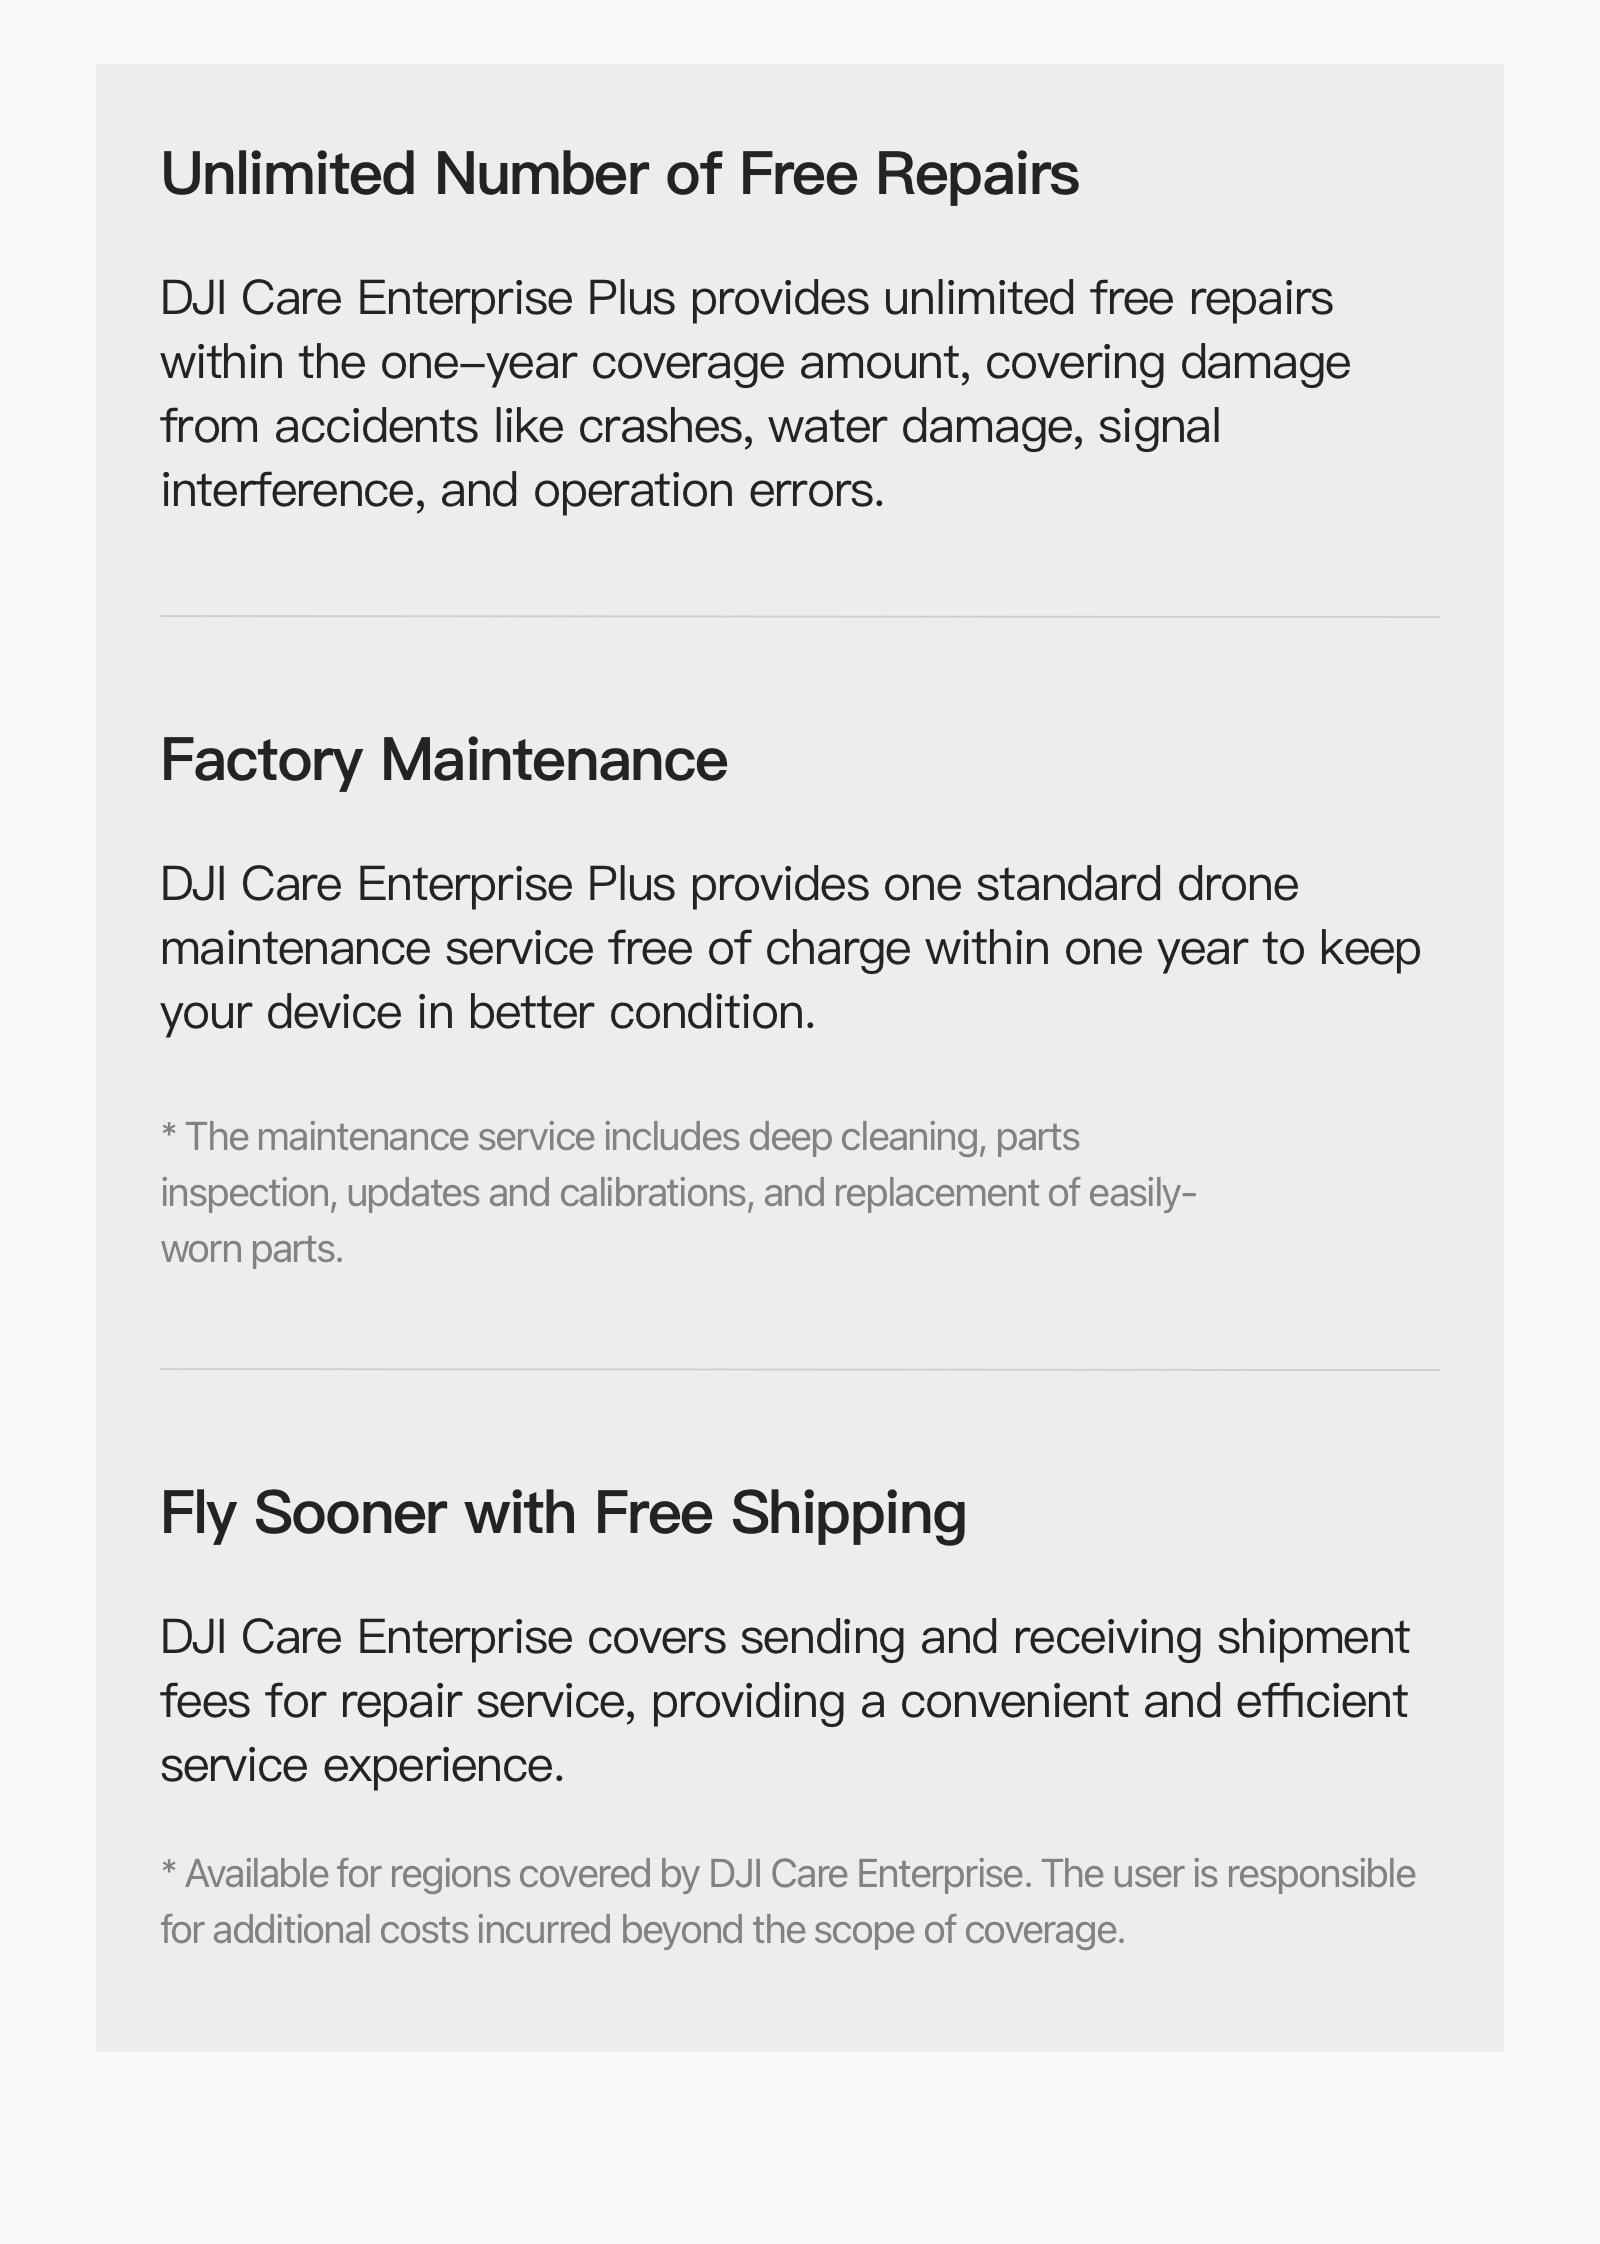Click the paragraph on standard drone maintenance service
Screen dimensions: 1600x2244
pyautogui.click(x=791, y=948)
